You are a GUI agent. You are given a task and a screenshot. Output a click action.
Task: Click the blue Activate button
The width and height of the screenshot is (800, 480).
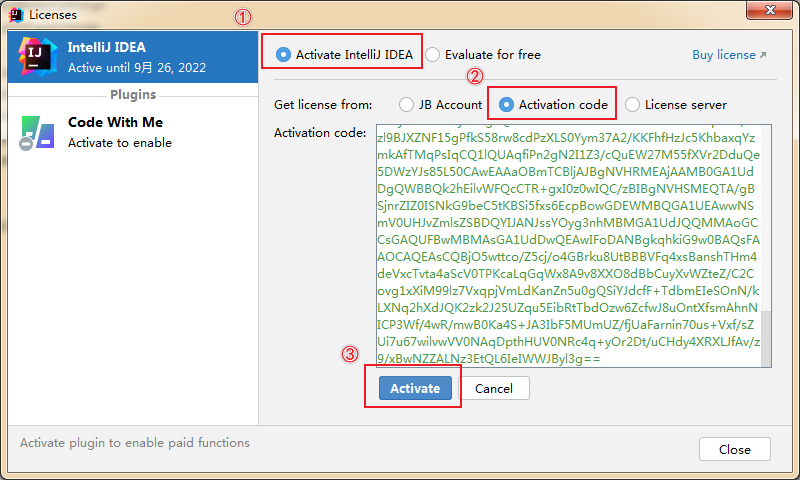pyautogui.click(x=415, y=388)
